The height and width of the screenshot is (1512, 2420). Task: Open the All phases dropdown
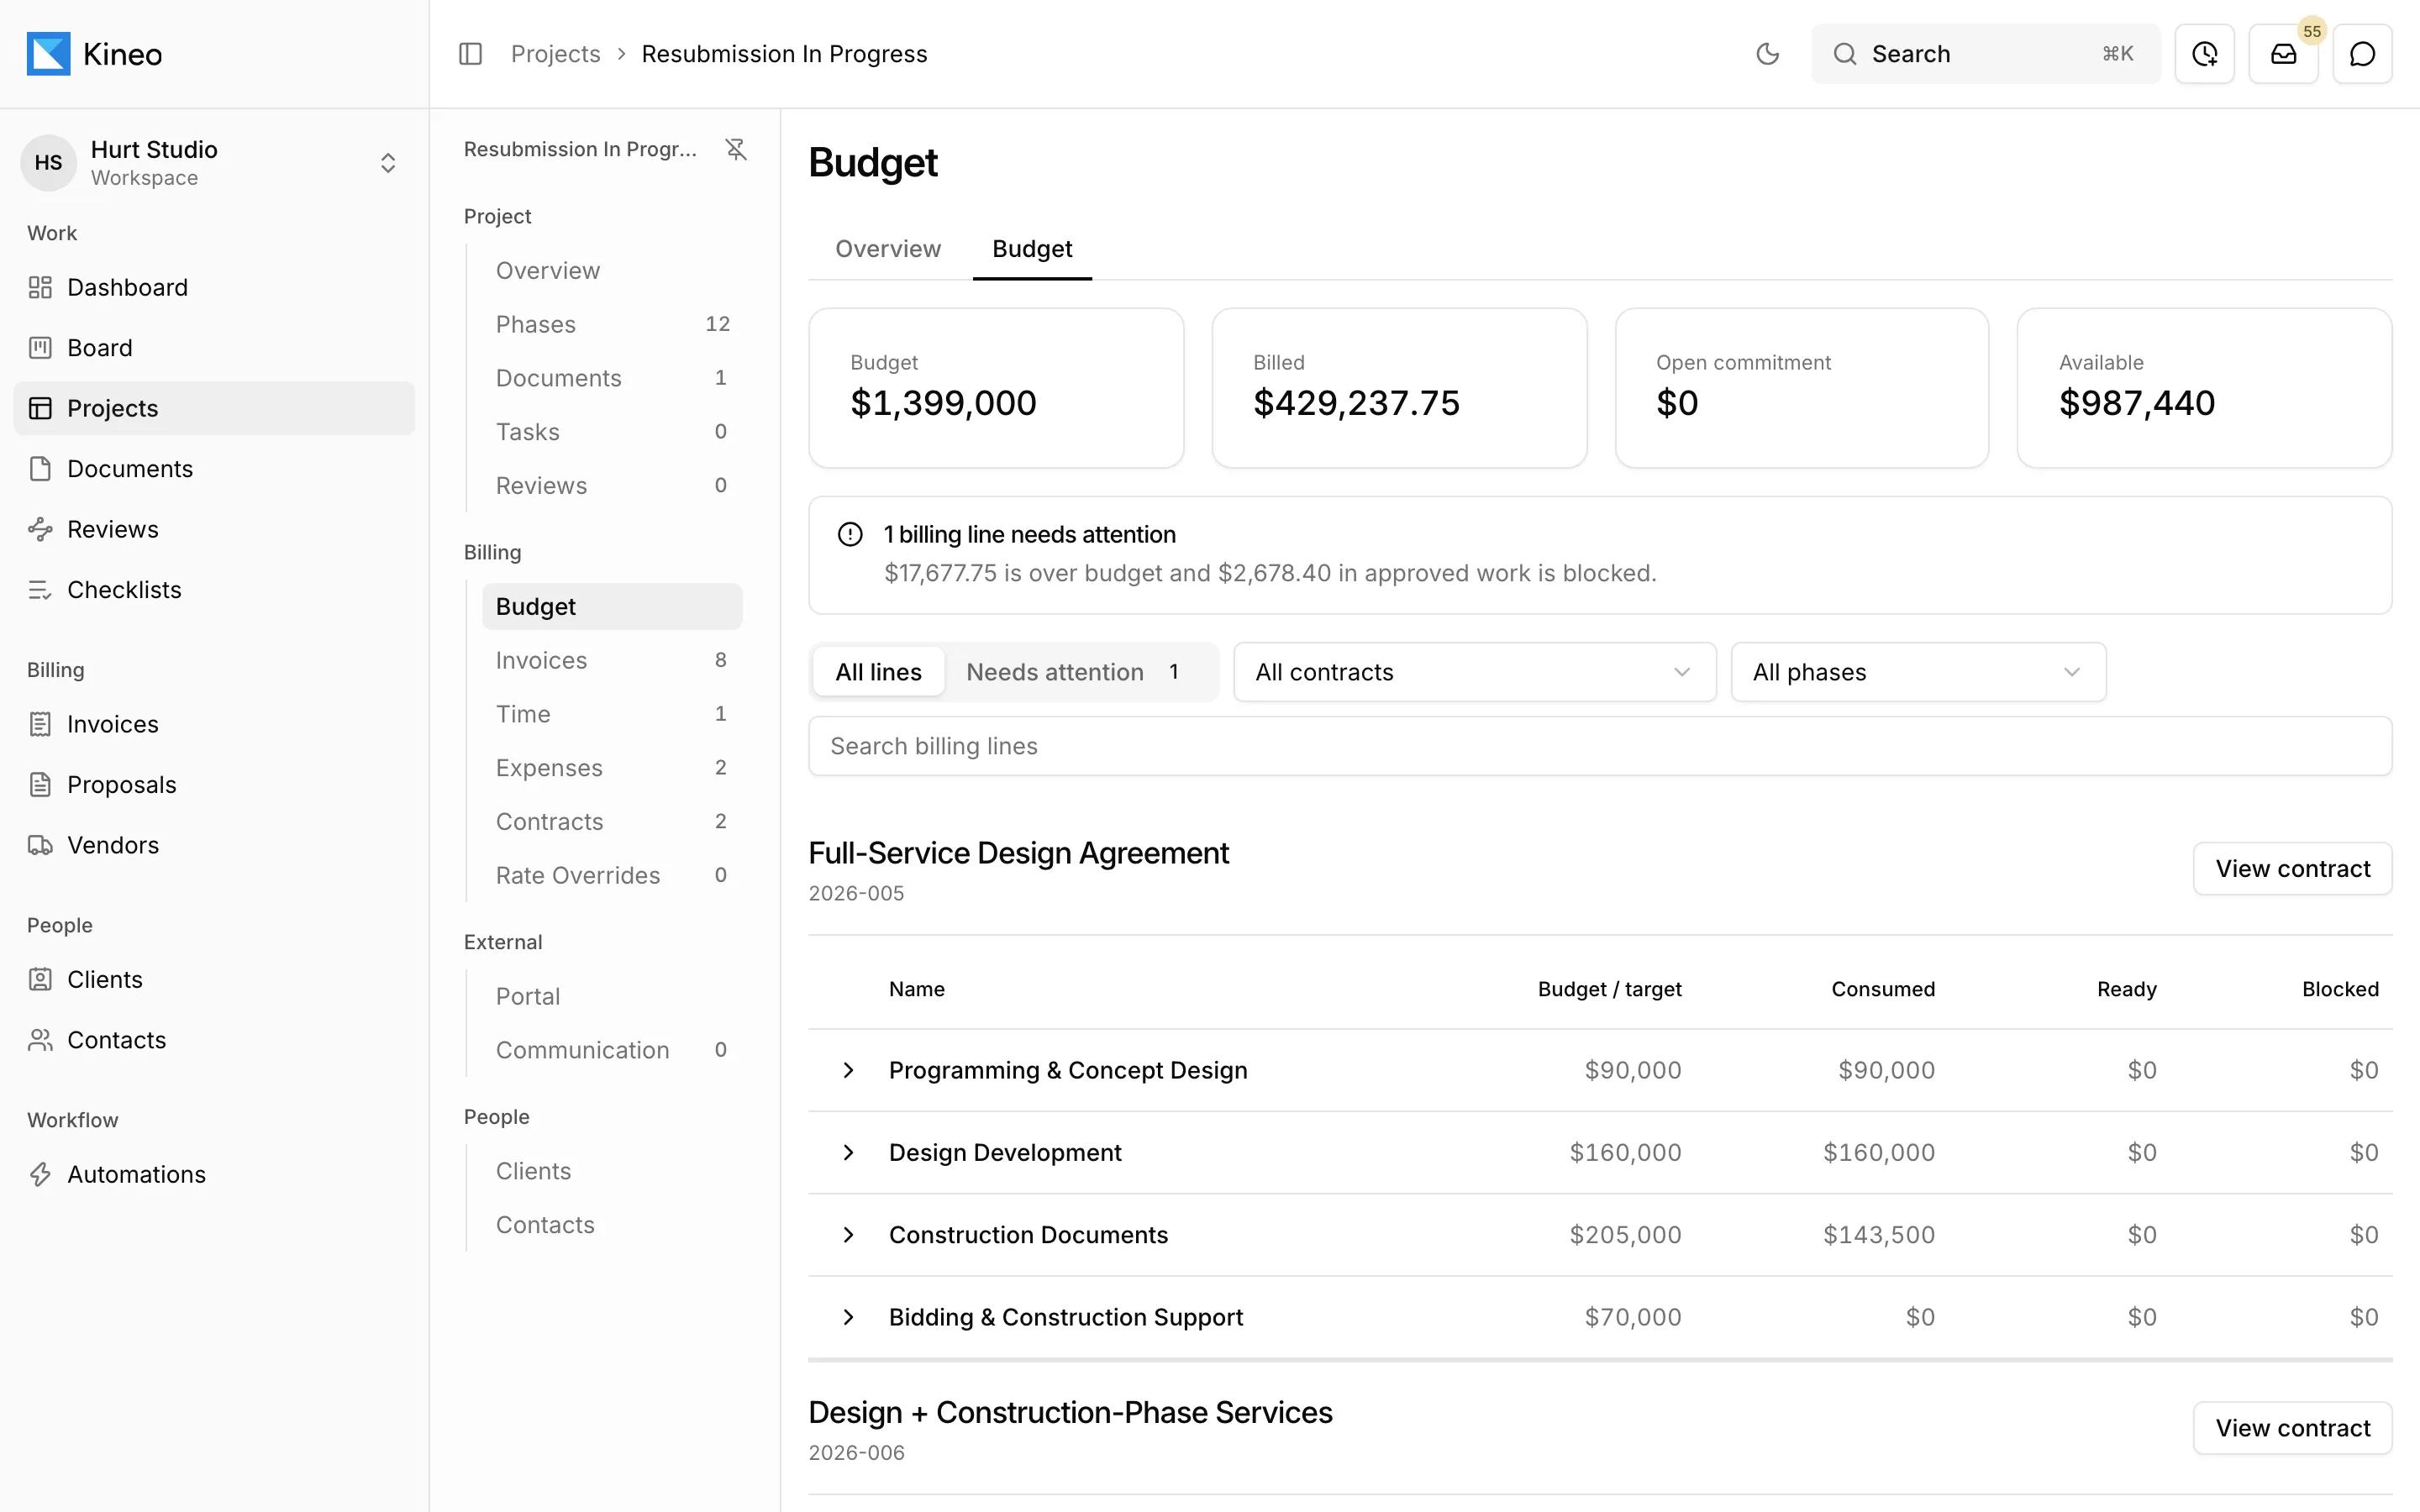click(1918, 672)
